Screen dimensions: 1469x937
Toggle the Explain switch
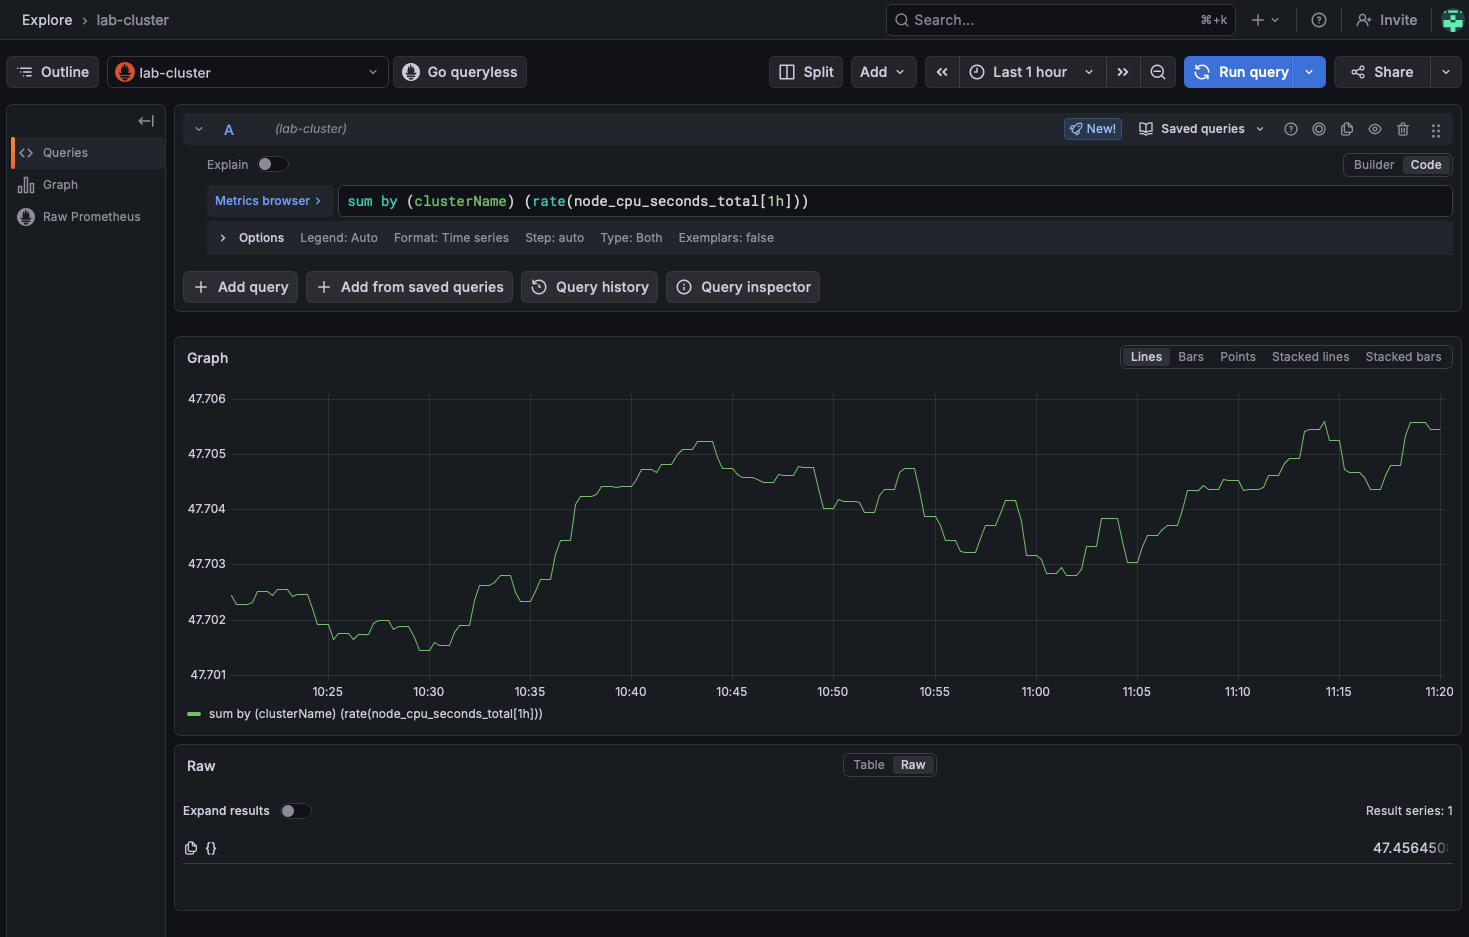(x=272, y=164)
